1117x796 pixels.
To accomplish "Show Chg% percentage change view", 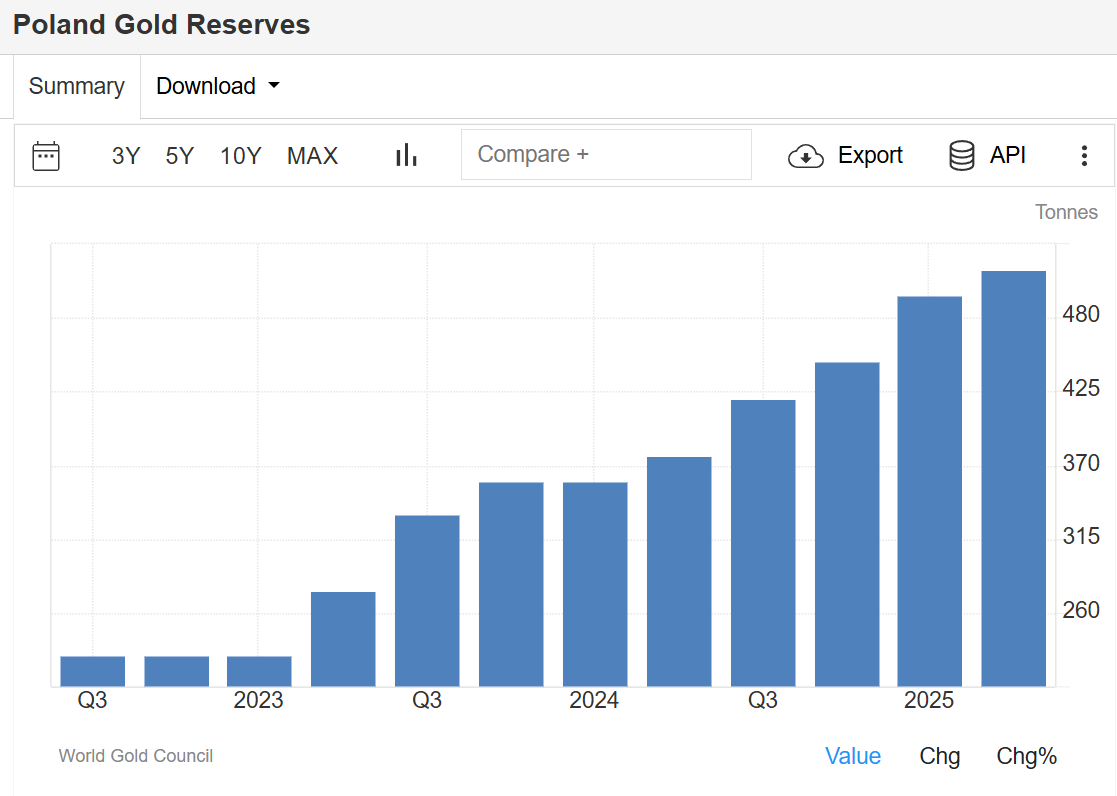I will (x=1026, y=756).
